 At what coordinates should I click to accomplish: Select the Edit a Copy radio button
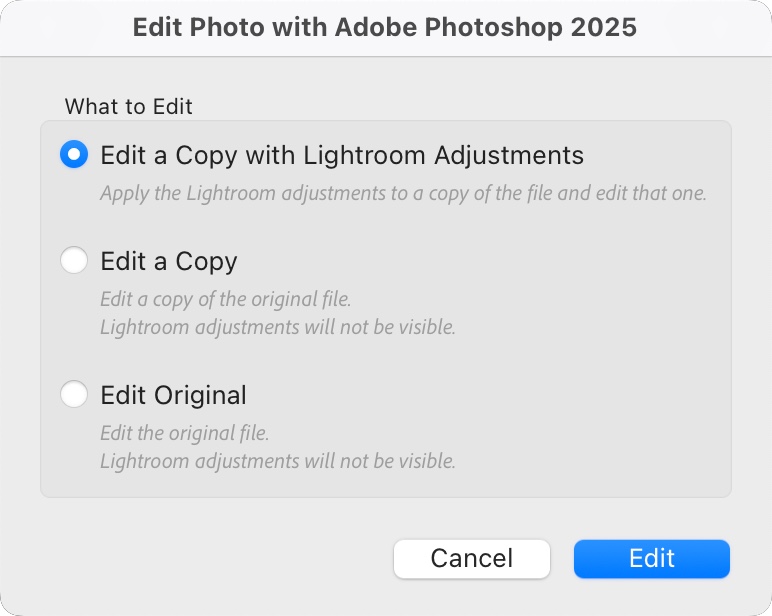74,261
